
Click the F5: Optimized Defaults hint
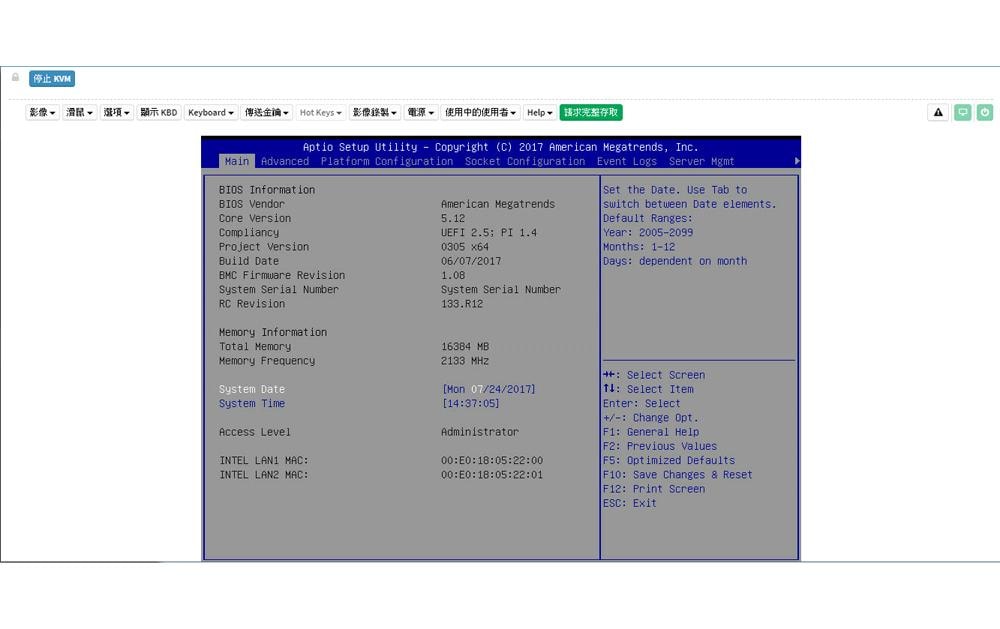click(668, 460)
